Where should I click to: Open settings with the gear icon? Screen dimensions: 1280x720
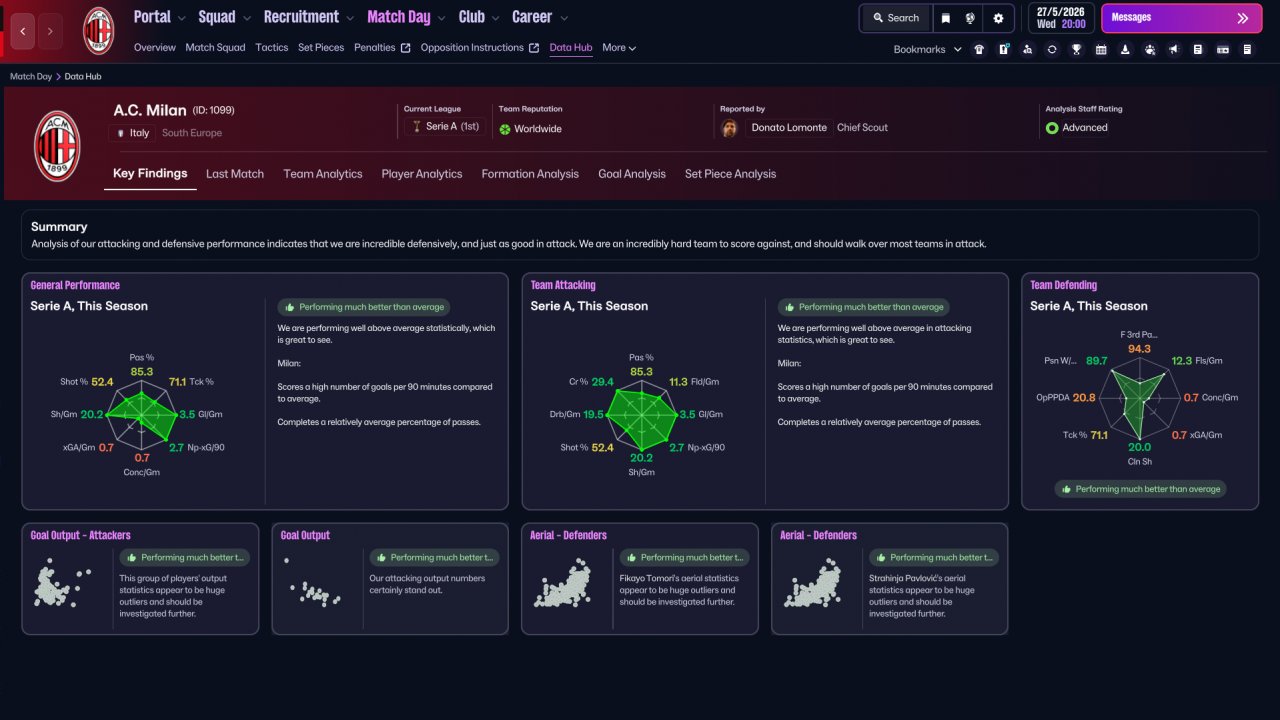(998, 18)
